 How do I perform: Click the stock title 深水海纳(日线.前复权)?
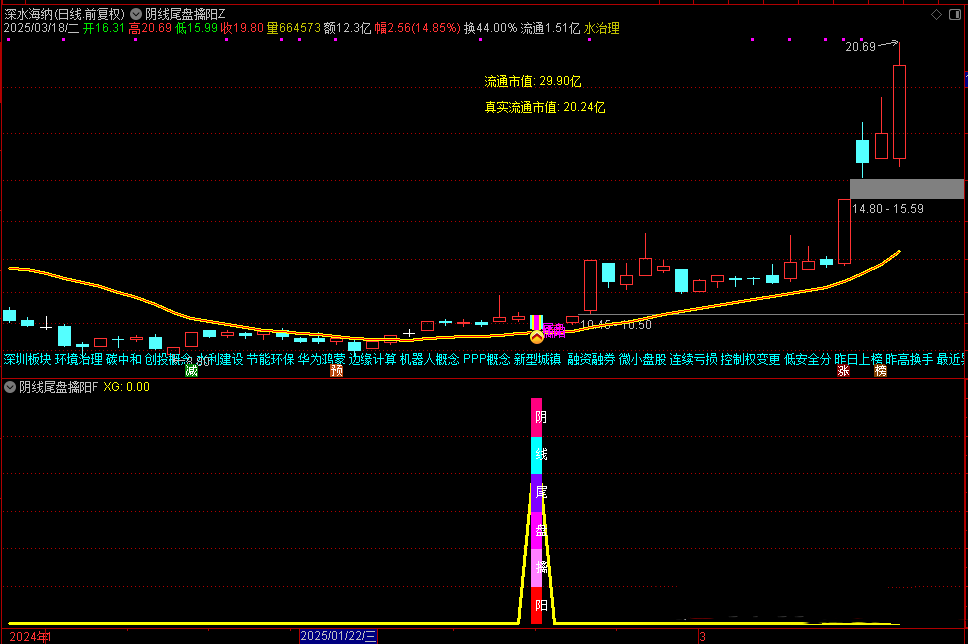point(64,14)
